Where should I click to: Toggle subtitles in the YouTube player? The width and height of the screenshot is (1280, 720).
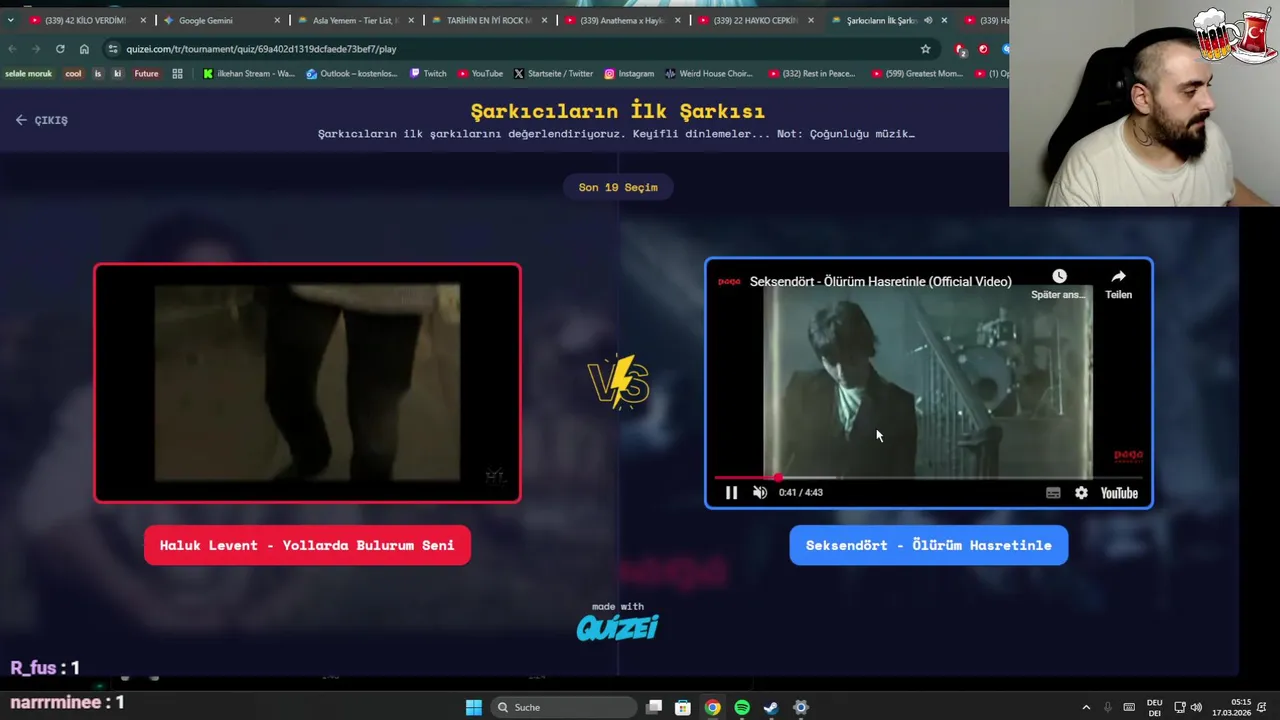pyautogui.click(x=1053, y=493)
